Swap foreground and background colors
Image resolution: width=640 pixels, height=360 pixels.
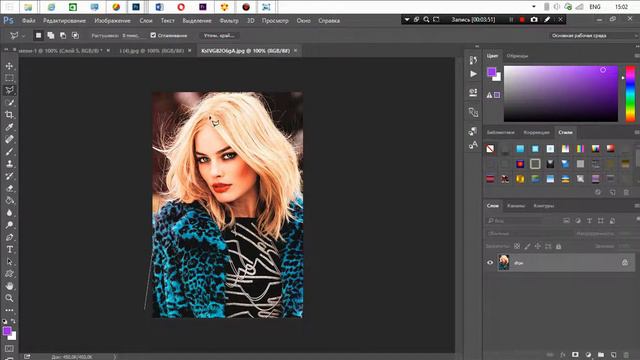click(13, 321)
